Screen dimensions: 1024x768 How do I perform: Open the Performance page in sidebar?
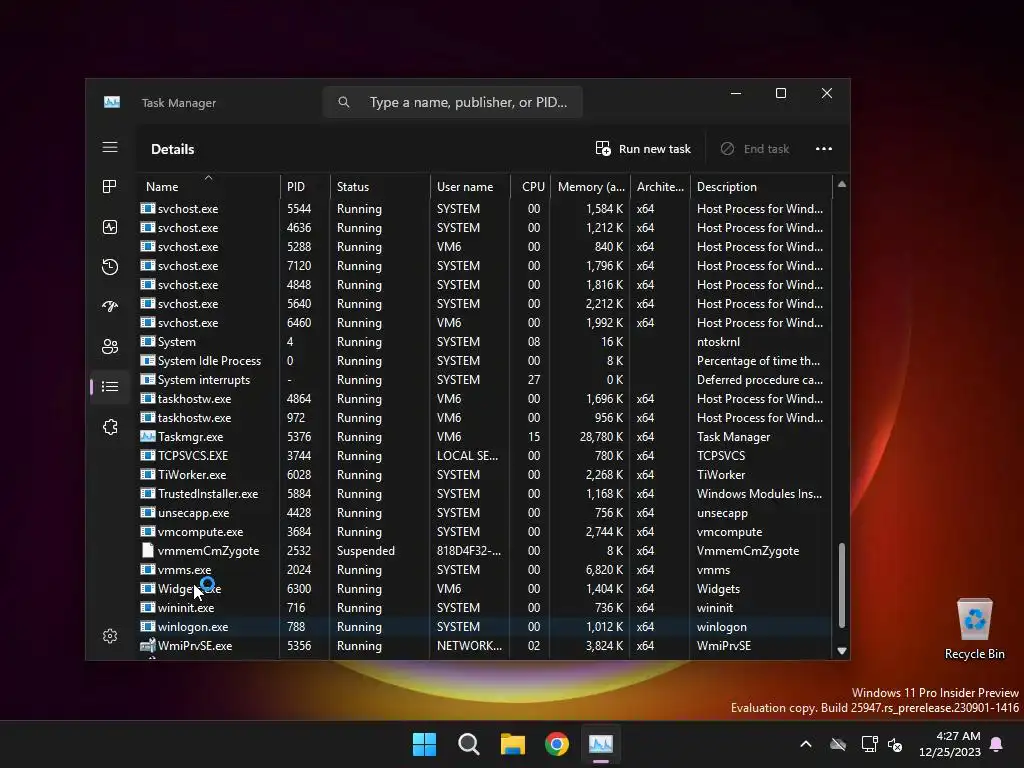pos(110,227)
